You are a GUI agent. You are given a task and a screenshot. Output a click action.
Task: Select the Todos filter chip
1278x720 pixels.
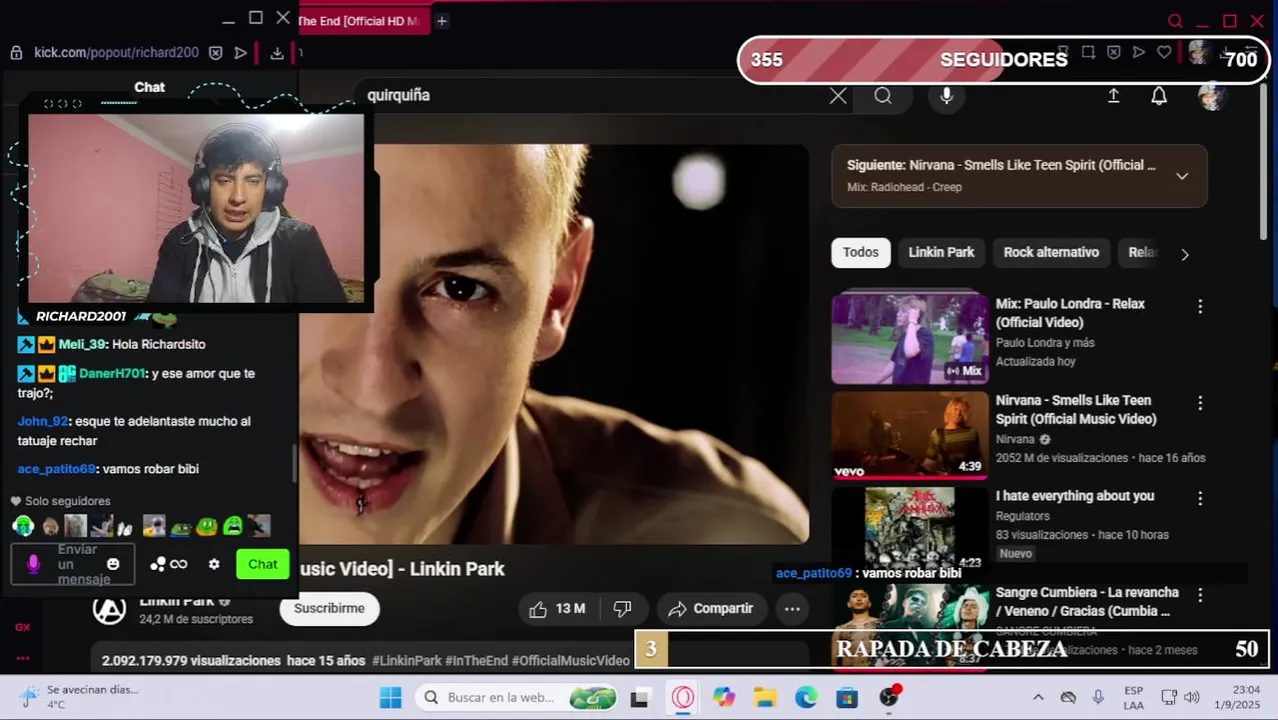(860, 253)
